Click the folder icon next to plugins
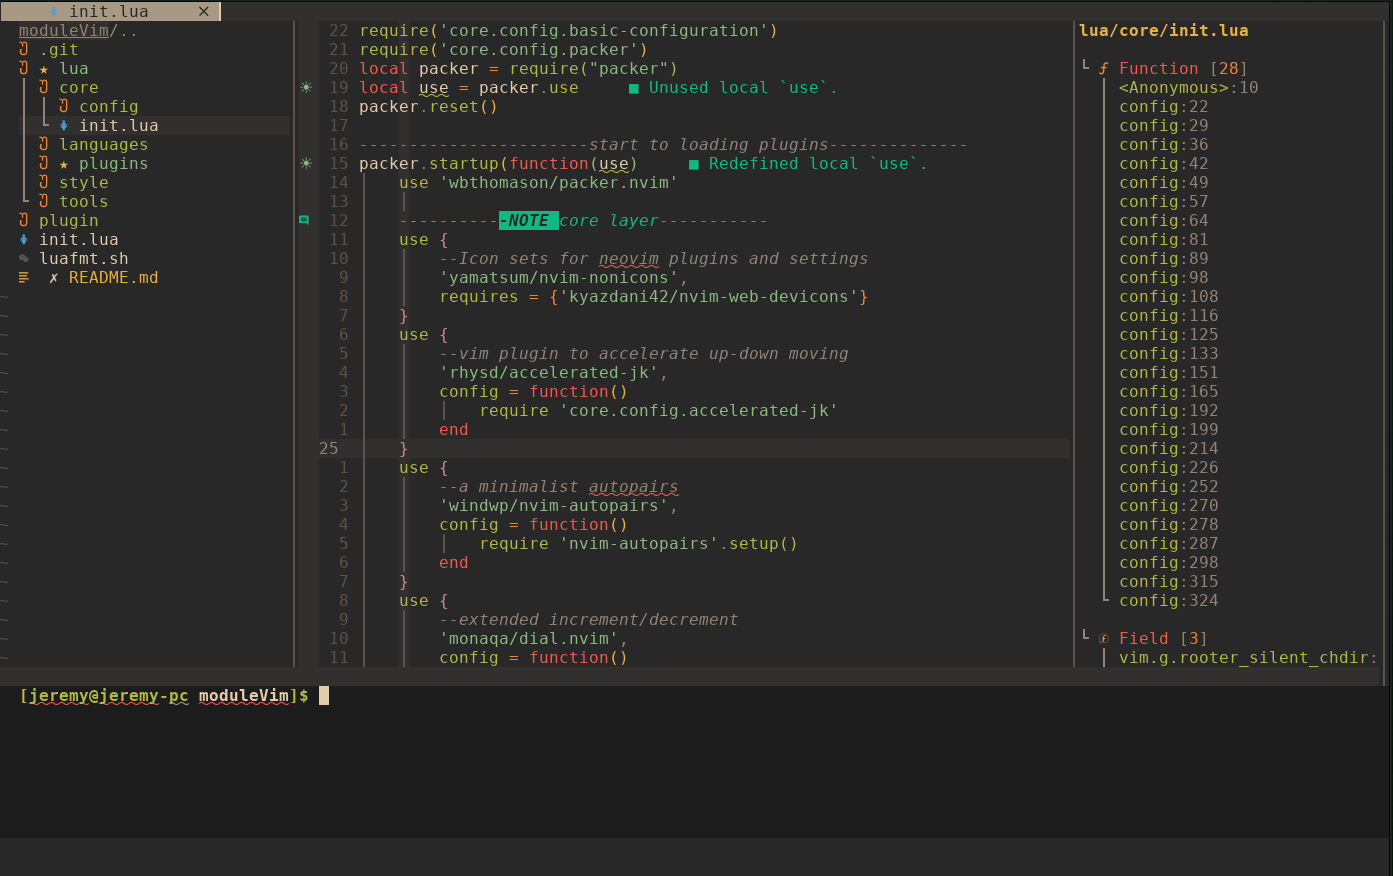 tap(44, 164)
